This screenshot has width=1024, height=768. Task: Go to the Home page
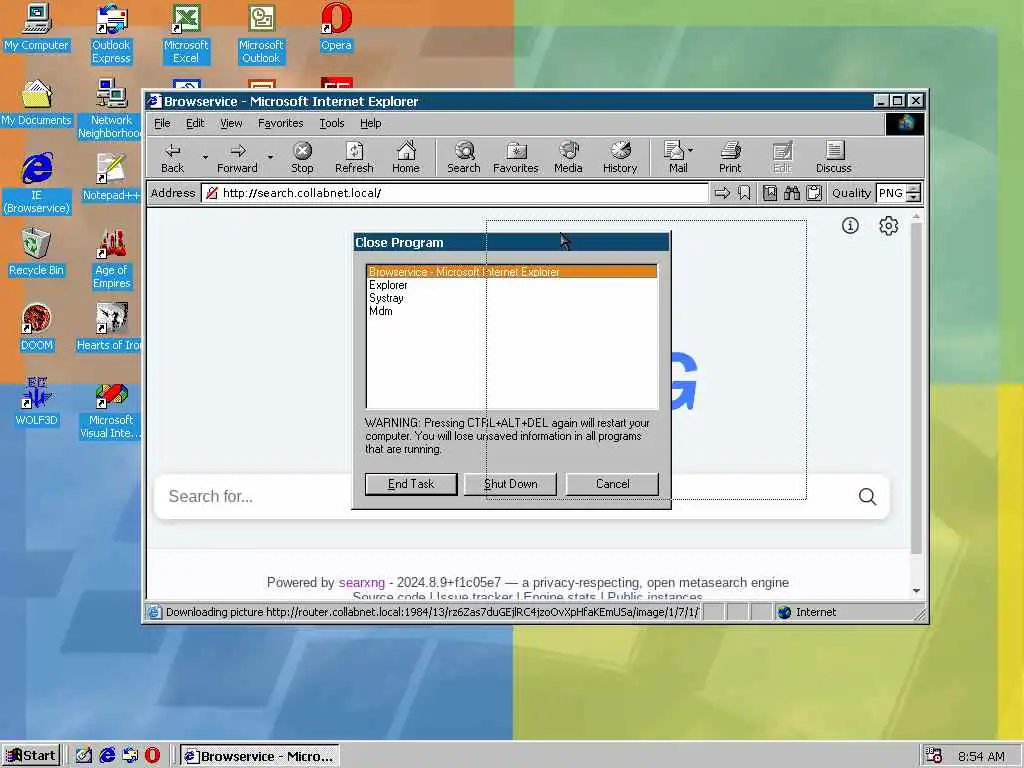[x=406, y=158]
